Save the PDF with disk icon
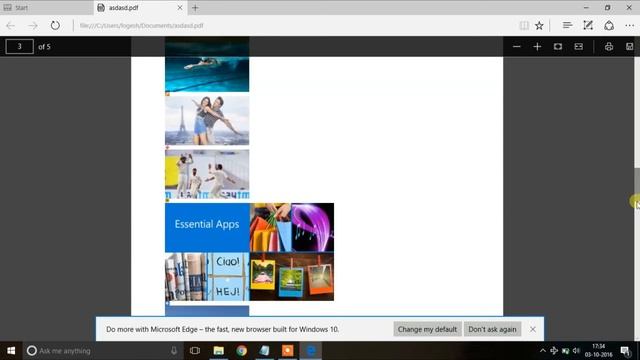The width and height of the screenshot is (640, 360). (x=629, y=47)
